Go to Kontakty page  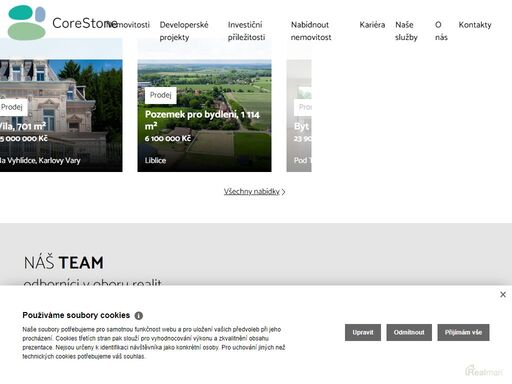click(475, 25)
